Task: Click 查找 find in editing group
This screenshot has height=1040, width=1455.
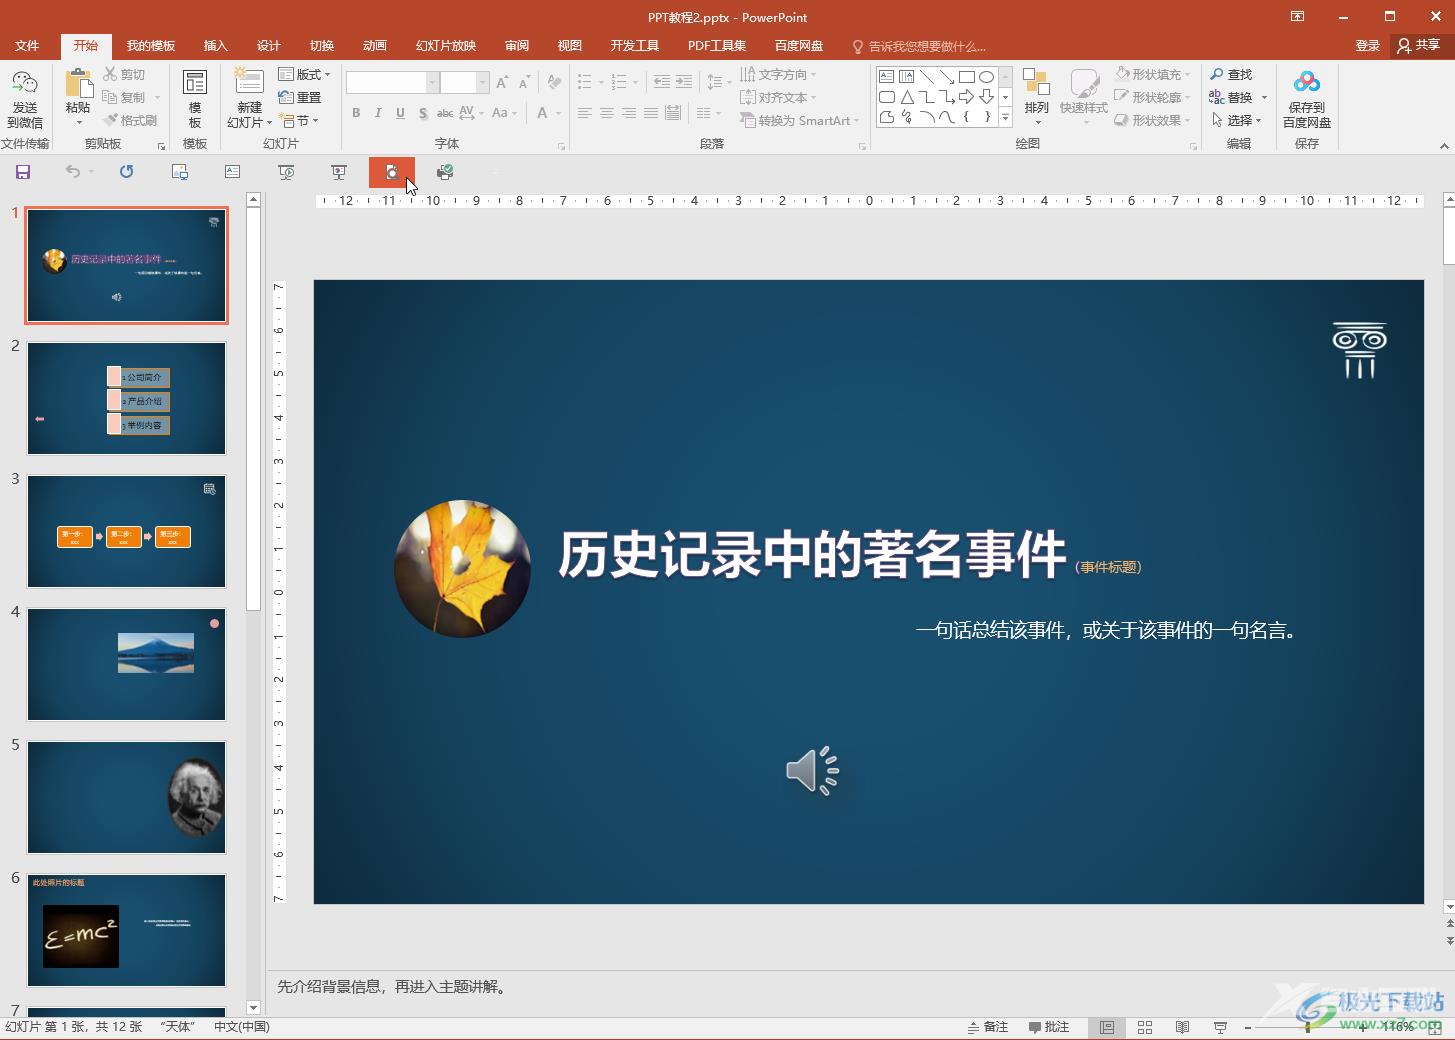Action: (x=1231, y=75)
